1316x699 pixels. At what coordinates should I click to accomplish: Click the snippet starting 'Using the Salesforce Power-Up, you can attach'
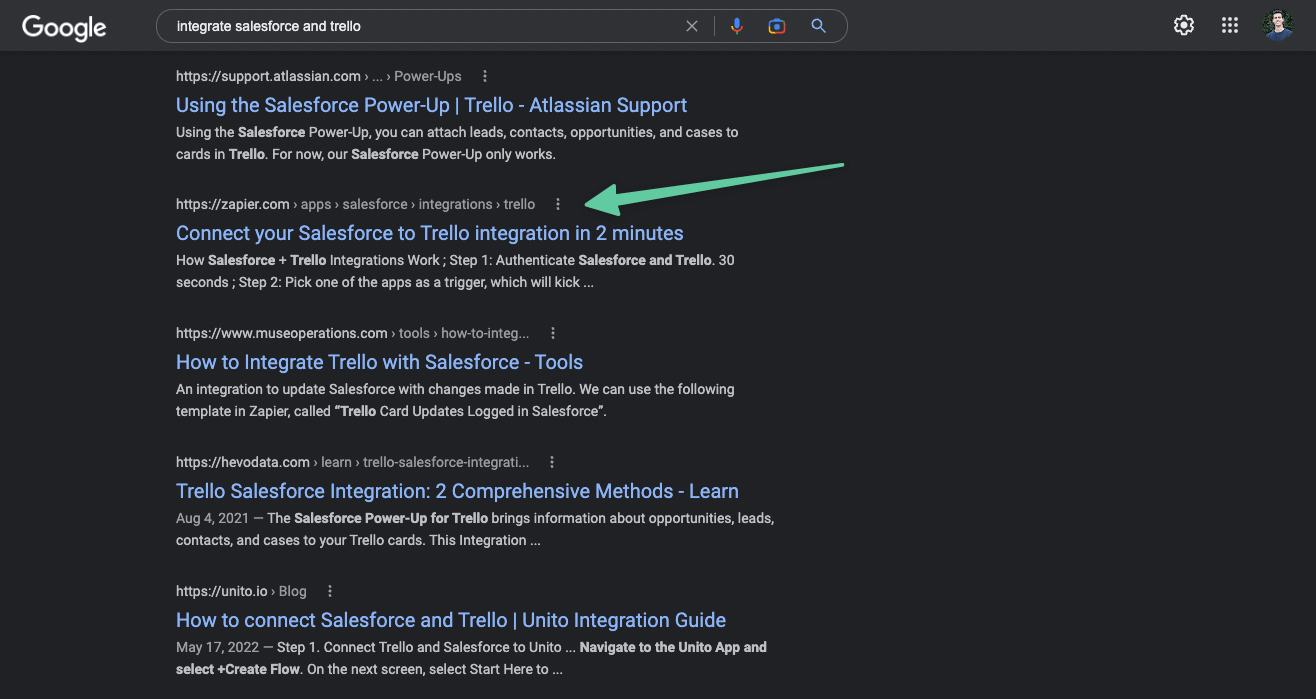[x=457, y=143]
